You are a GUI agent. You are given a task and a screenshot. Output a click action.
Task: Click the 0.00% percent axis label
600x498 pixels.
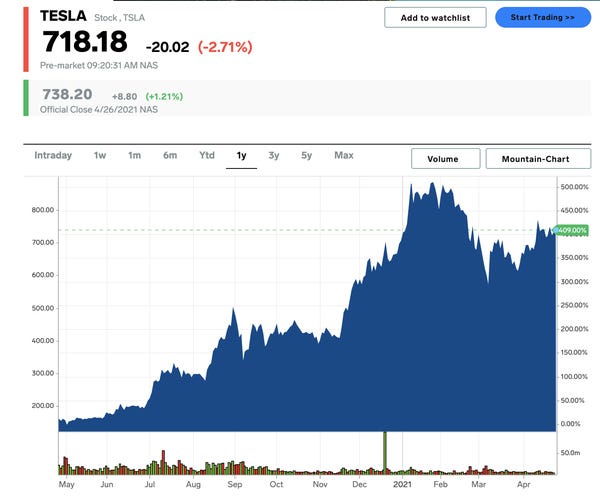tap(570, 424)
